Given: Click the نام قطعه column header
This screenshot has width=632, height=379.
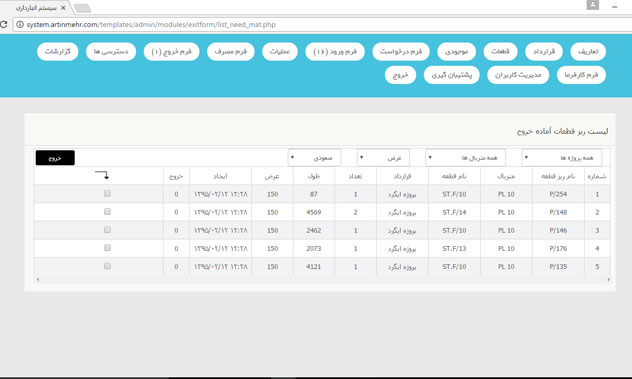Looking at the screenshot, I should click(454, 176).
